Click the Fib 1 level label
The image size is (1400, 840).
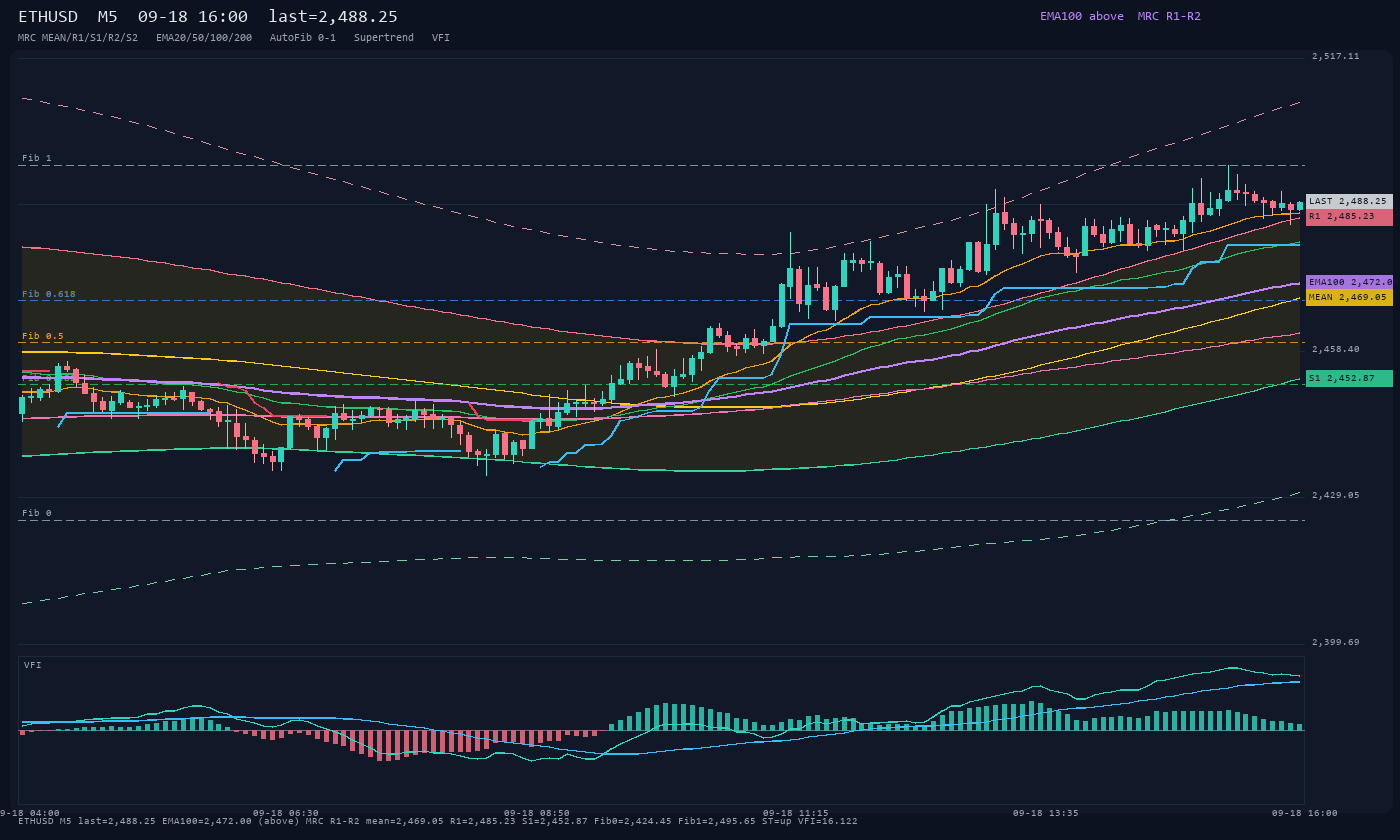37,158
